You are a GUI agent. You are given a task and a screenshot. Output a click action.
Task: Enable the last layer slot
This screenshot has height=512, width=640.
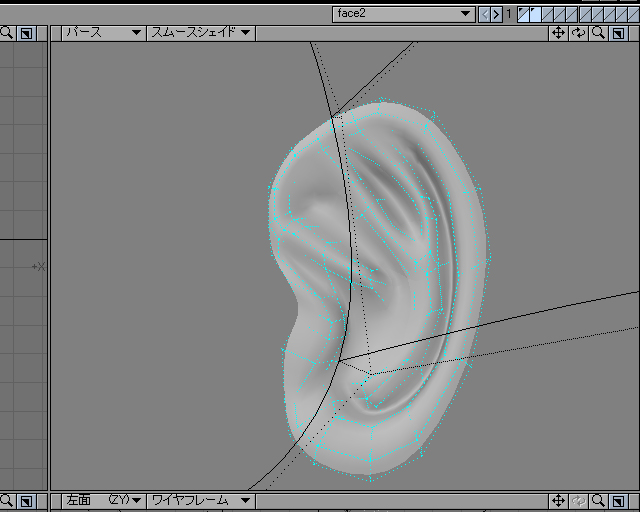(632, 14)
